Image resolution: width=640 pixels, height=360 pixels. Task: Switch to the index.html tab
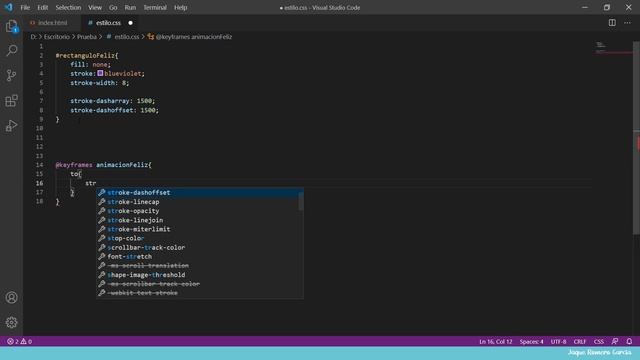tap(52, 23)
